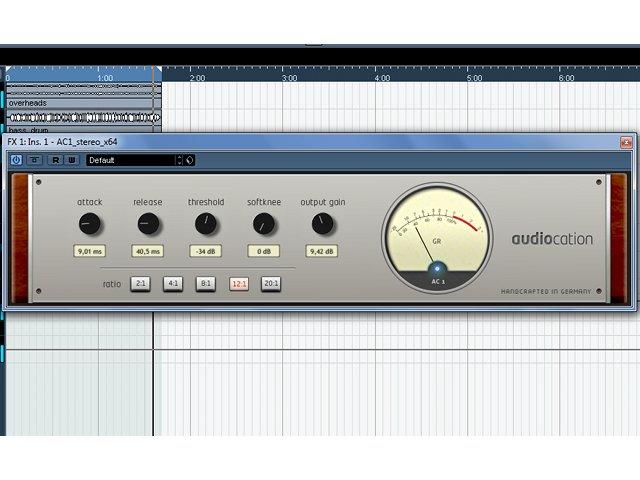
Task: Select the overheads track clip
Action: click(84, 104)
